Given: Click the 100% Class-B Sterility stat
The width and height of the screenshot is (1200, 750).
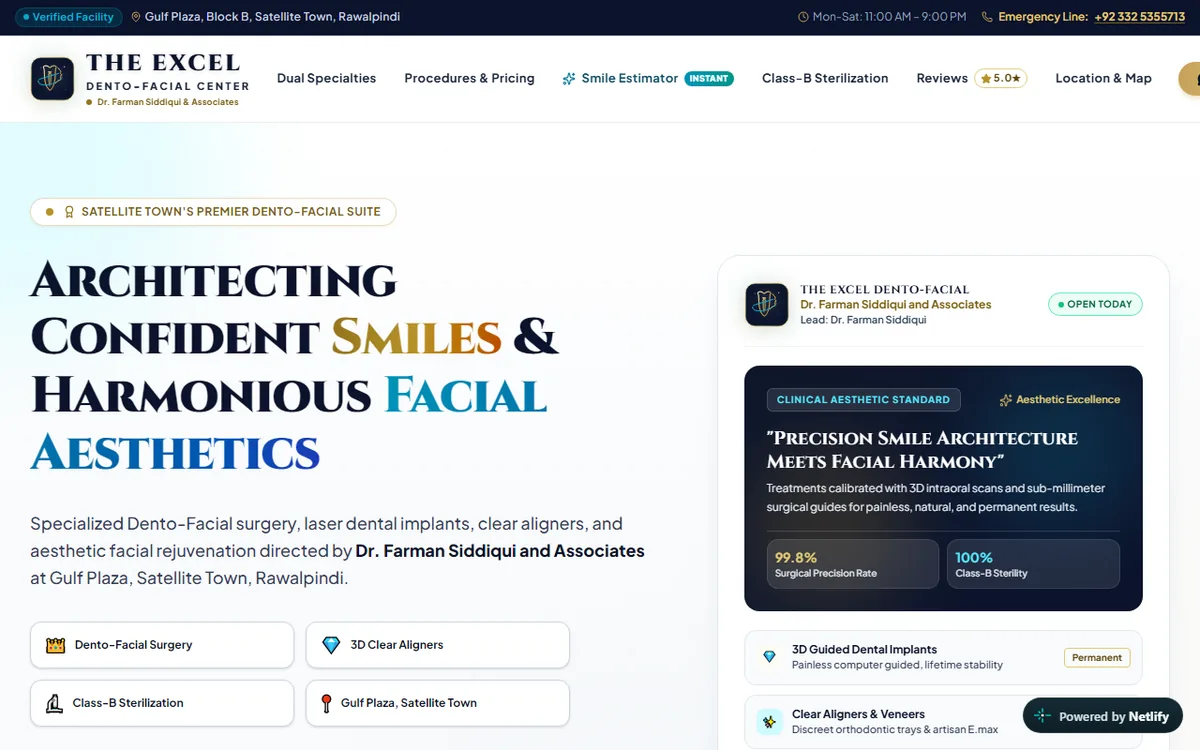Looking at the screenshot, I should pos(1033,564).
